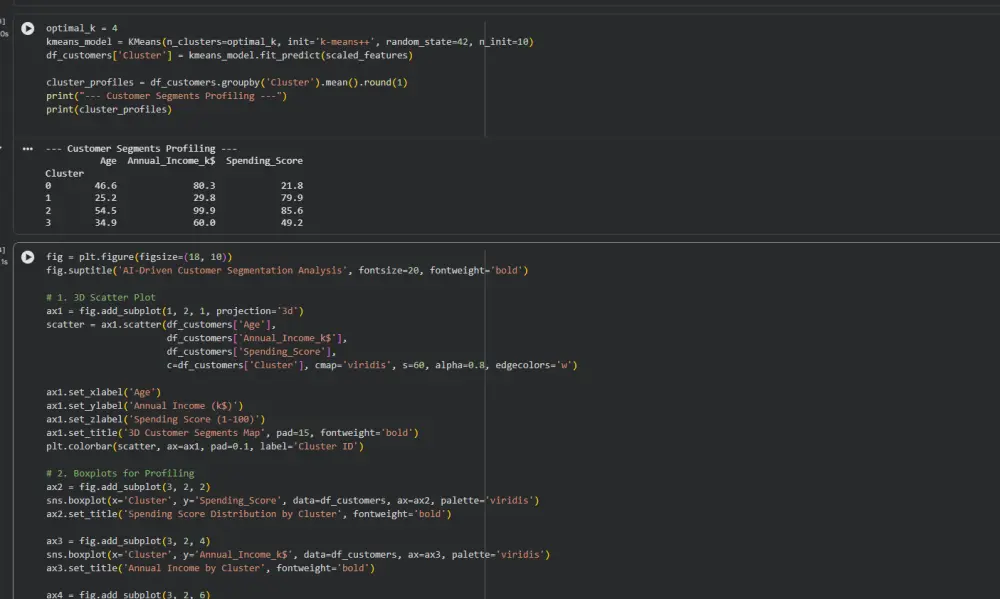
Task: Click the ax1.set_title 3D Customer Segments line
Action: coord(232,433)
